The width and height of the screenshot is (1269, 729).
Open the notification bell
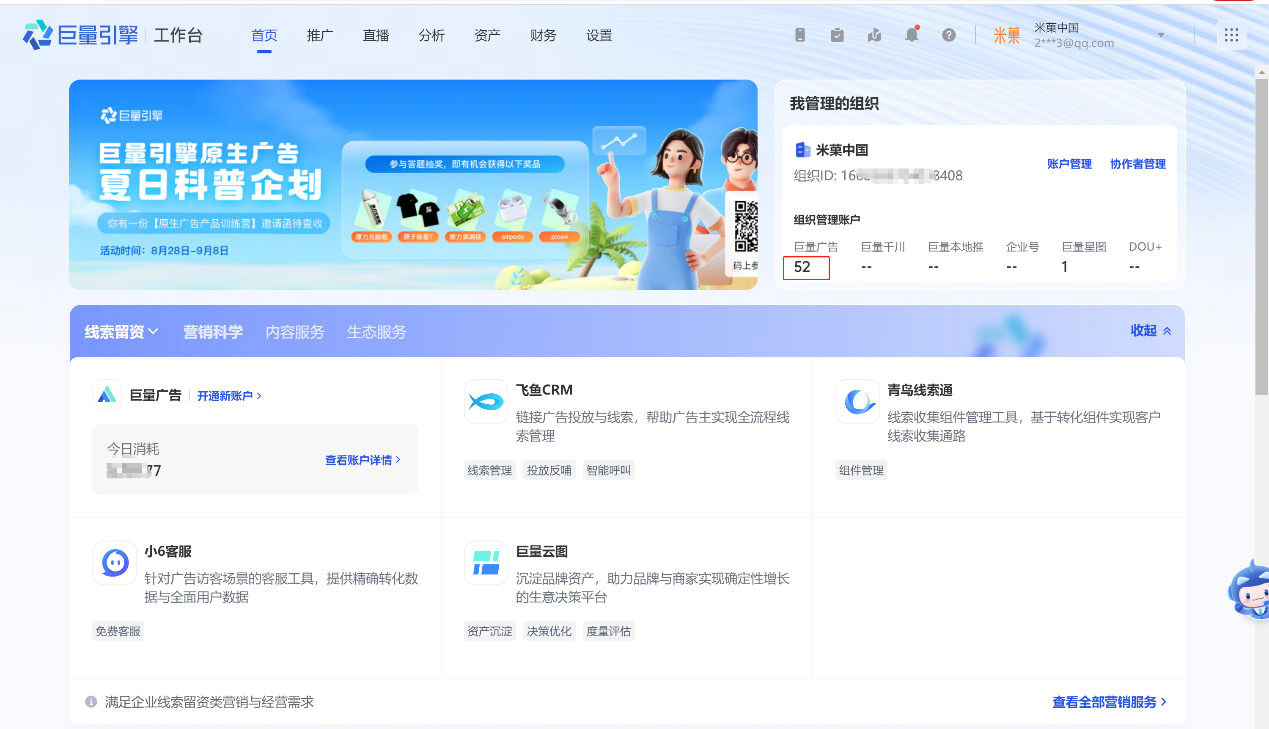point(912,35)
